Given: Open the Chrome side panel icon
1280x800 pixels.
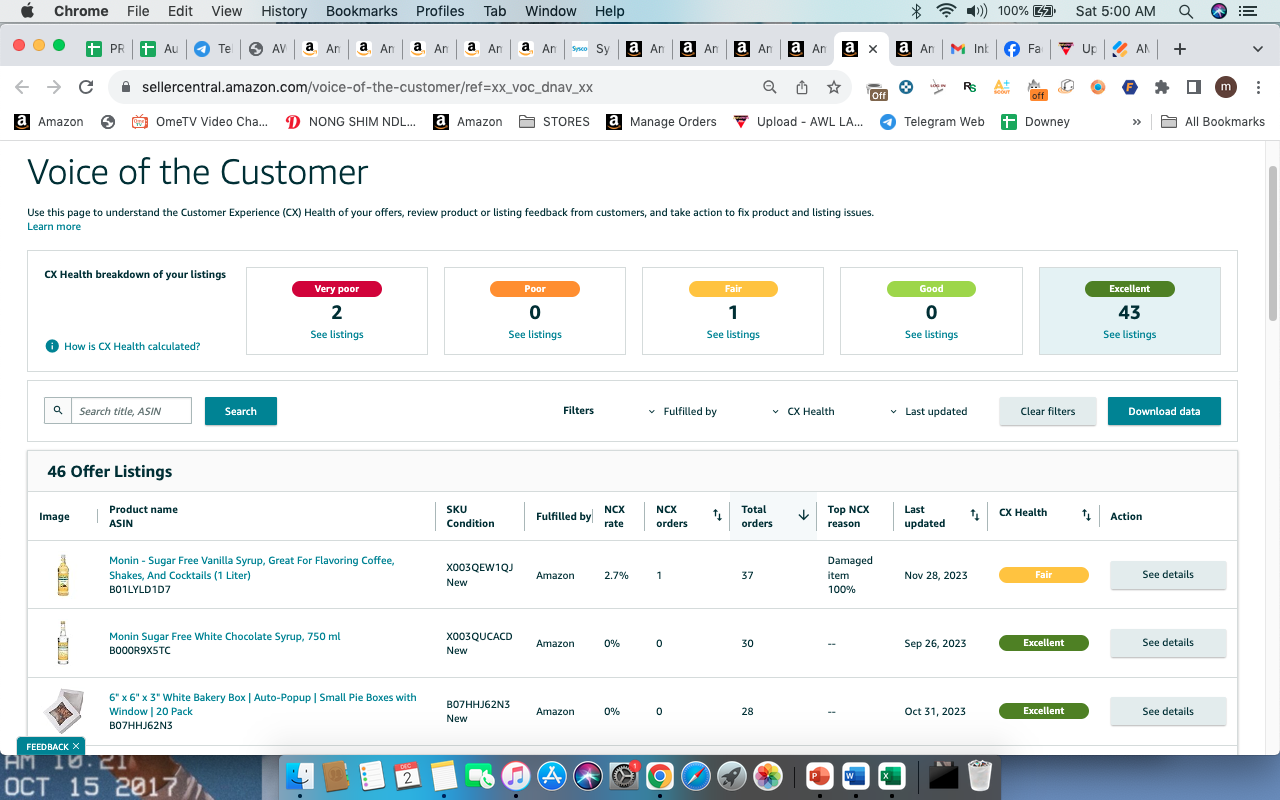Looking at the screenshot, I should [x=1193, y=87].
